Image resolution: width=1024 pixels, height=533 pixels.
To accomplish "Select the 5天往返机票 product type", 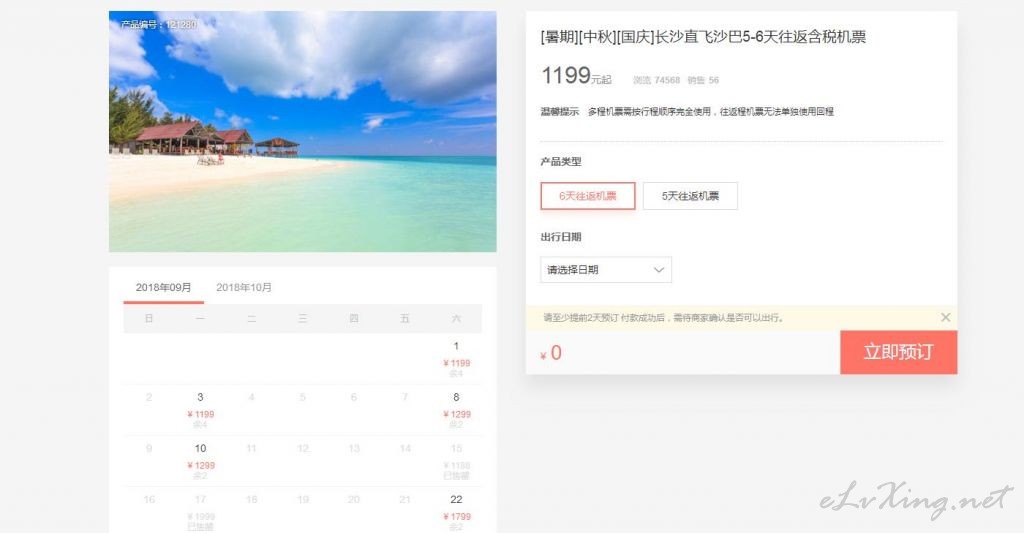I will [690, 196].
